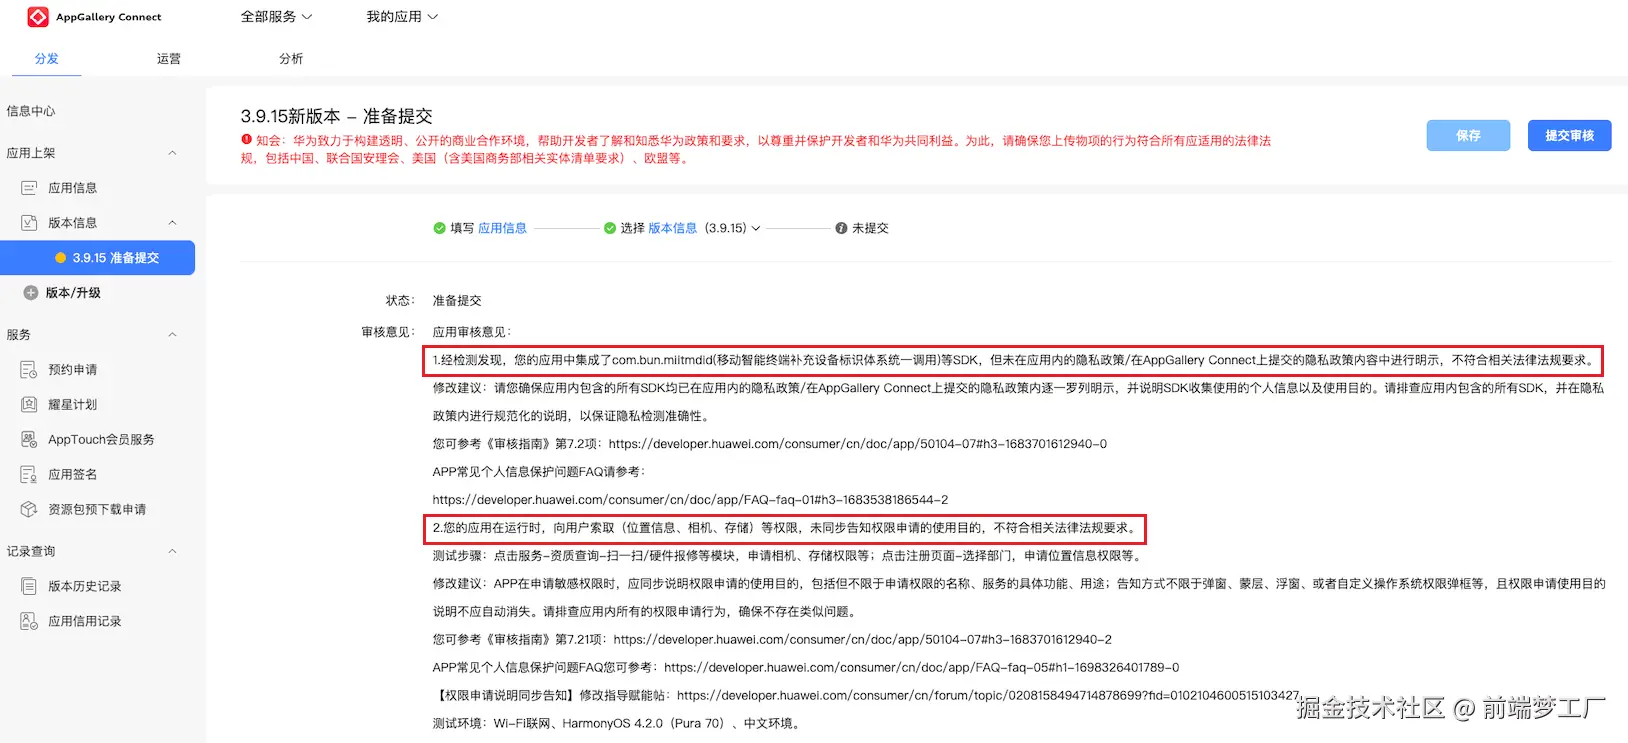Open the 应用信息 step link
This screenshot has width=1628, height=743.
tap(502, 228)
